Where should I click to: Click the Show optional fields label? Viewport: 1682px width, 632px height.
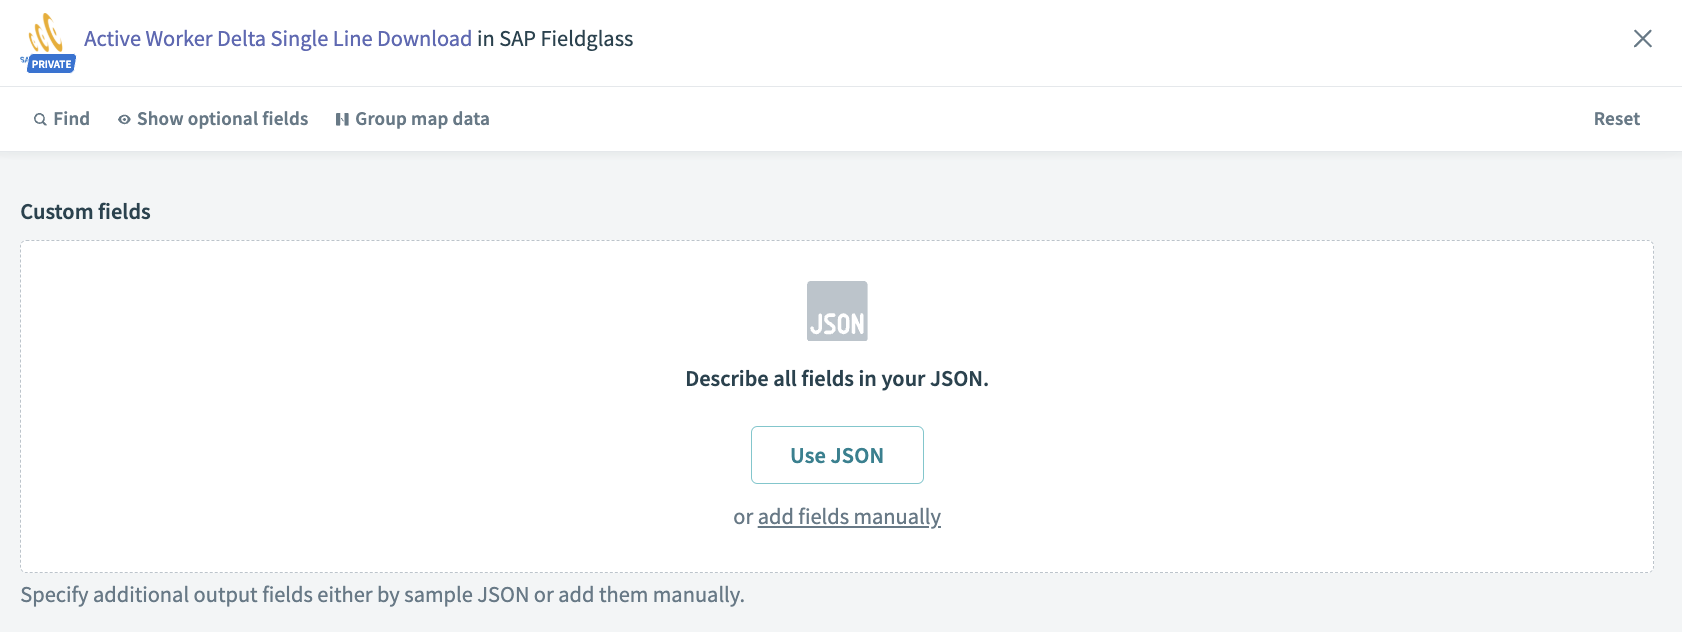pyautogui.click(x=222, y=119)
